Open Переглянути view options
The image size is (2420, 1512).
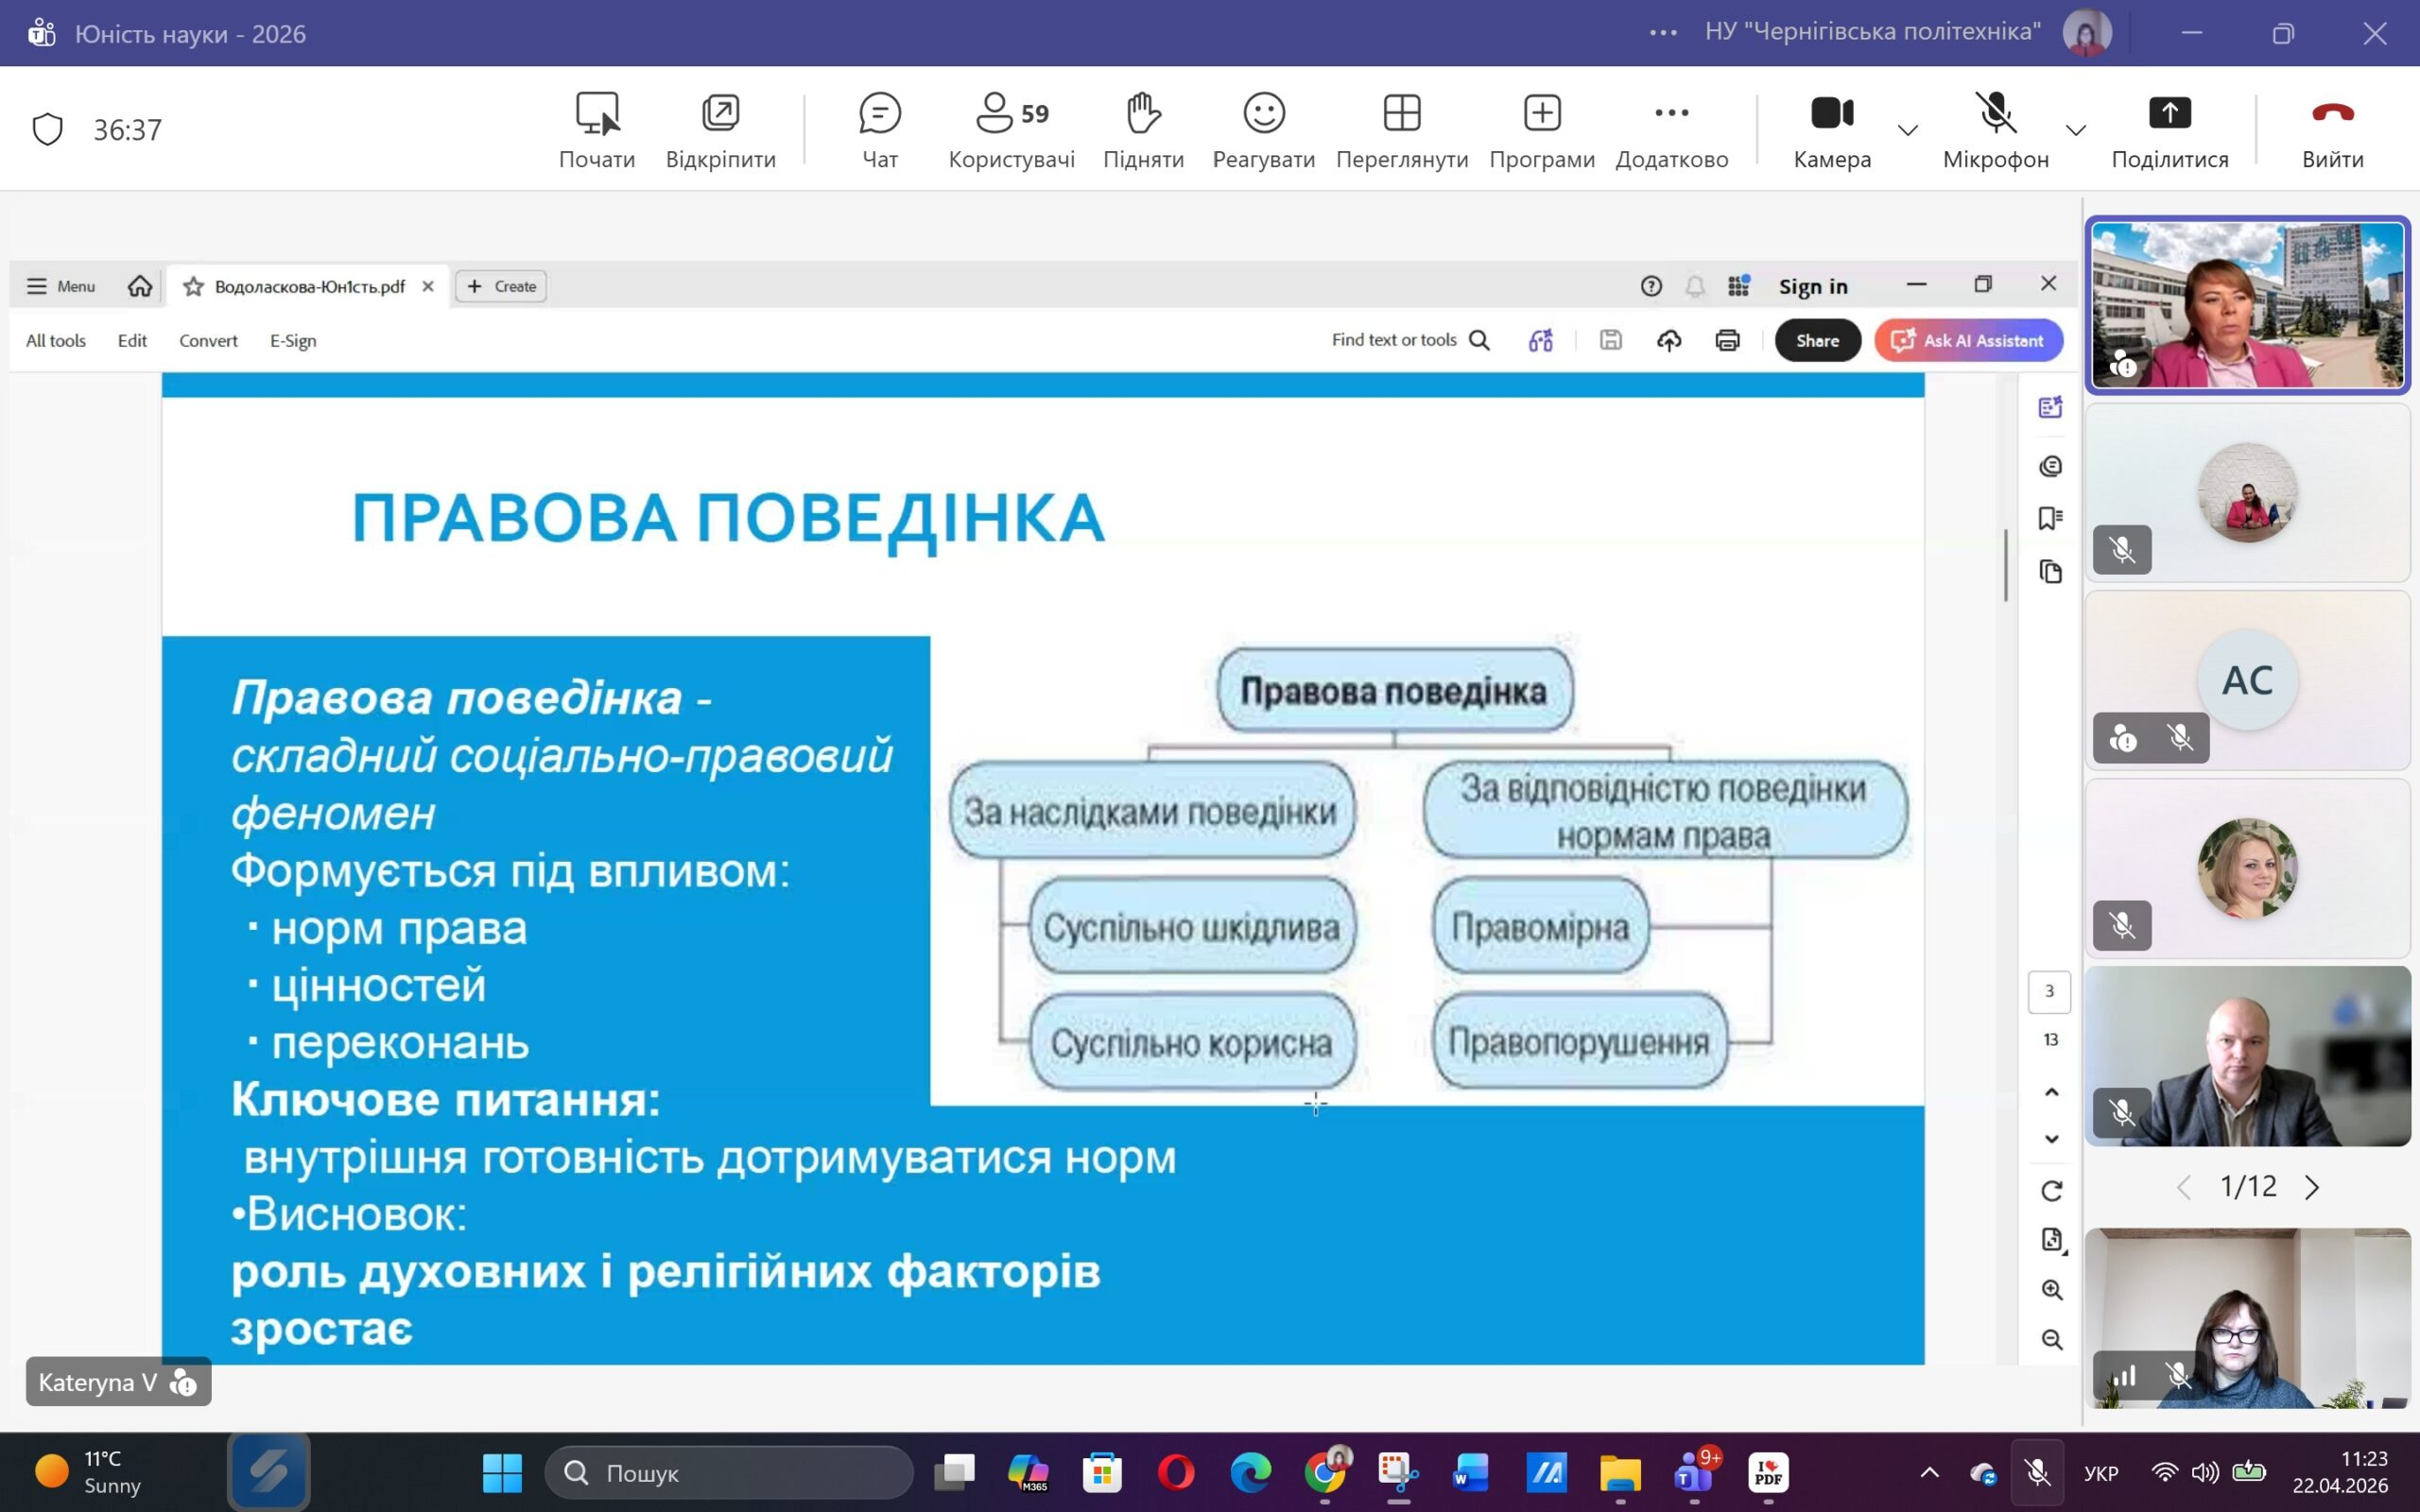1401,130
